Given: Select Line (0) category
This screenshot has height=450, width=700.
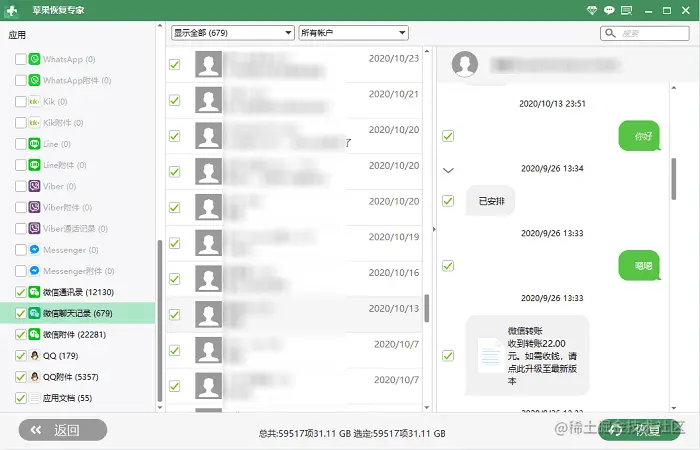Looking at the screenshot, I should coord(78,144).
